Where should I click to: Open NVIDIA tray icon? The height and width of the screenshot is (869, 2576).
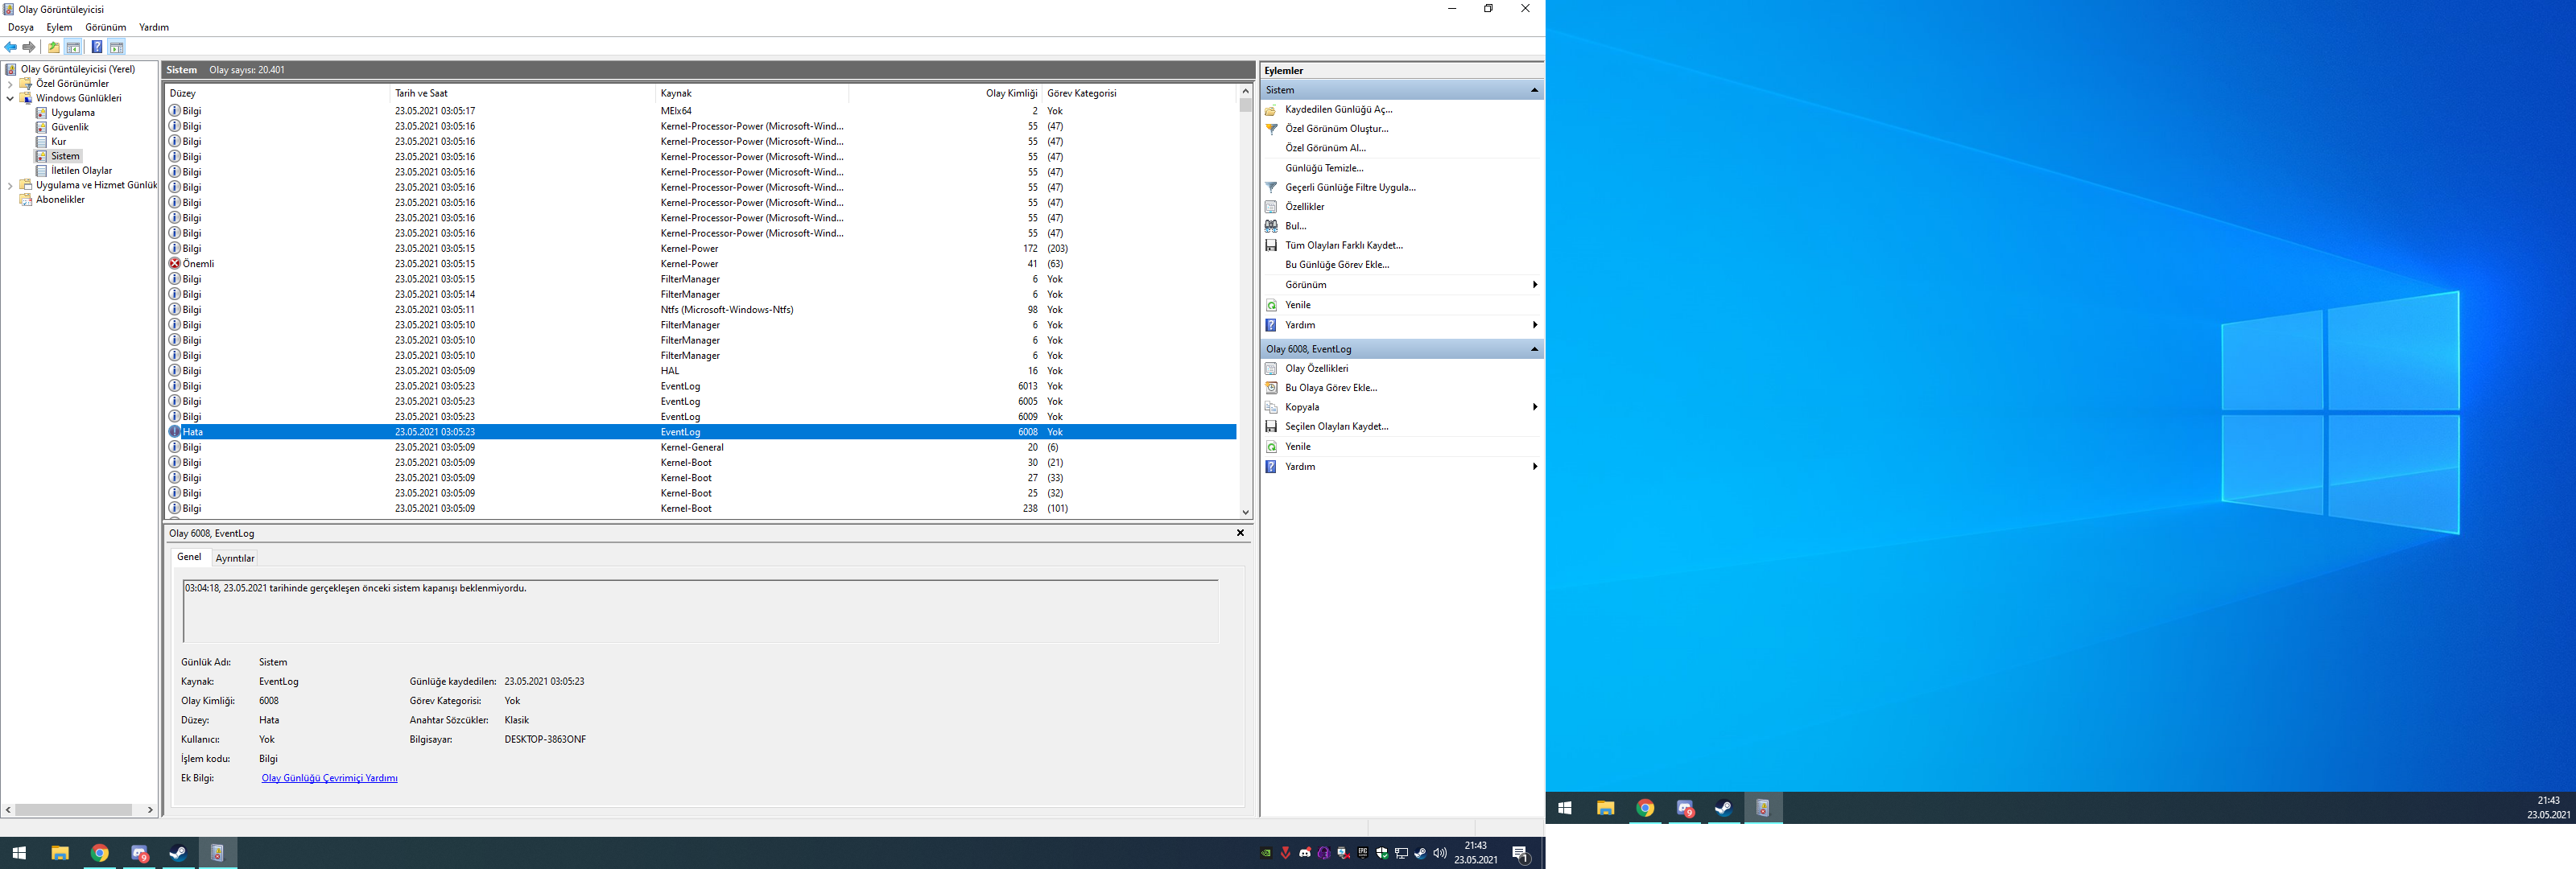coord(1266,853)
